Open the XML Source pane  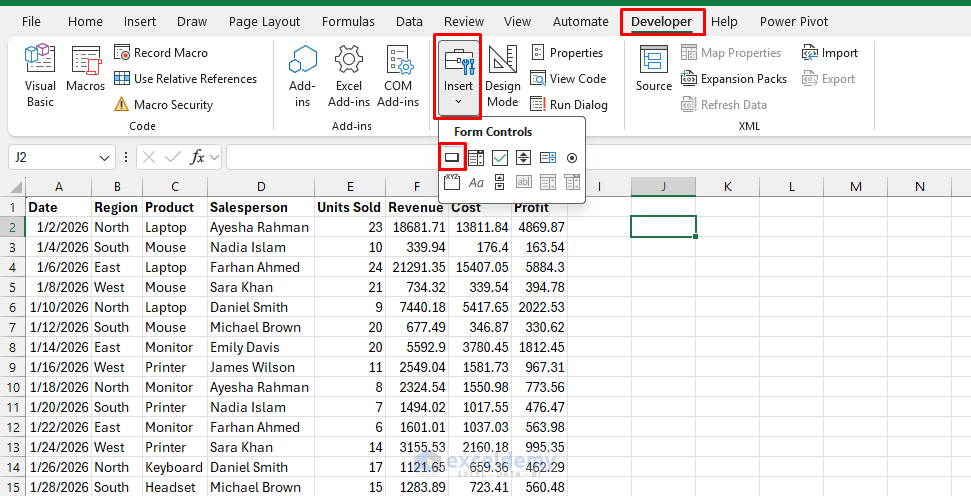[x=653, y=69]
